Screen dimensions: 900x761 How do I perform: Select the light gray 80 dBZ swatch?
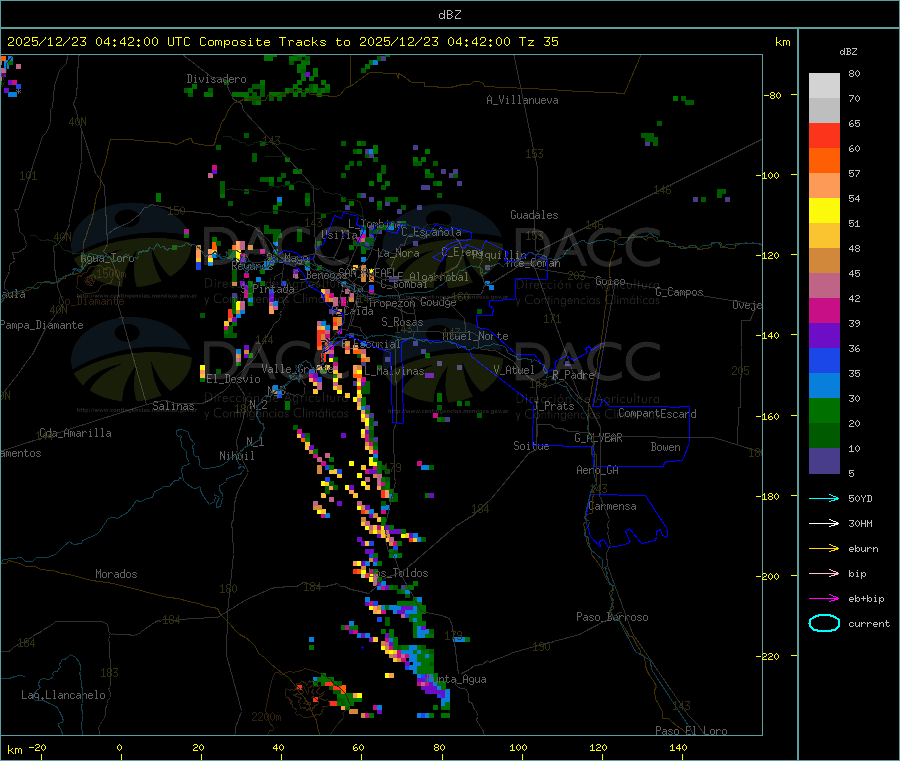824,86
